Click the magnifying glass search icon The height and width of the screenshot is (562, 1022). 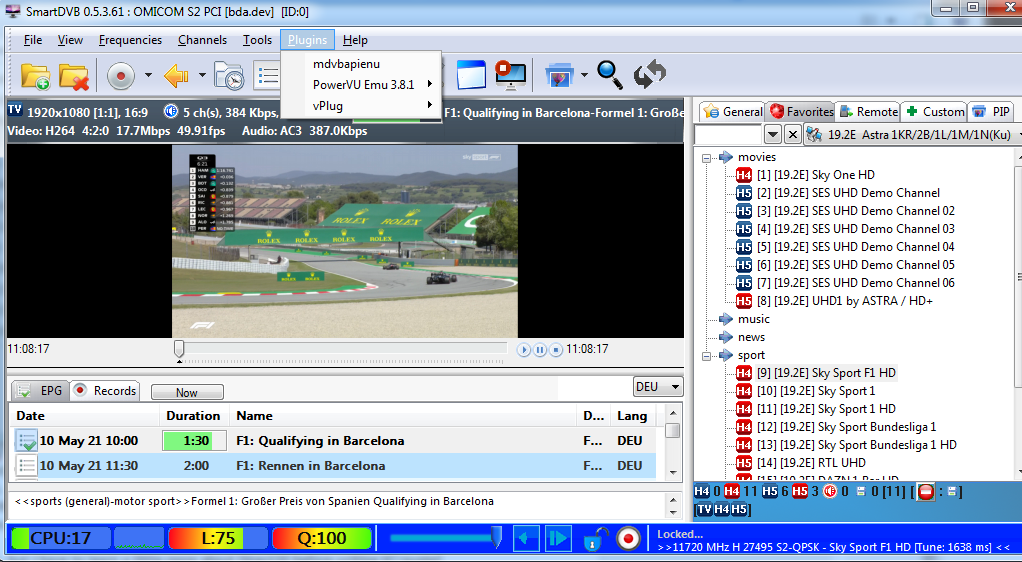[610, 74]
